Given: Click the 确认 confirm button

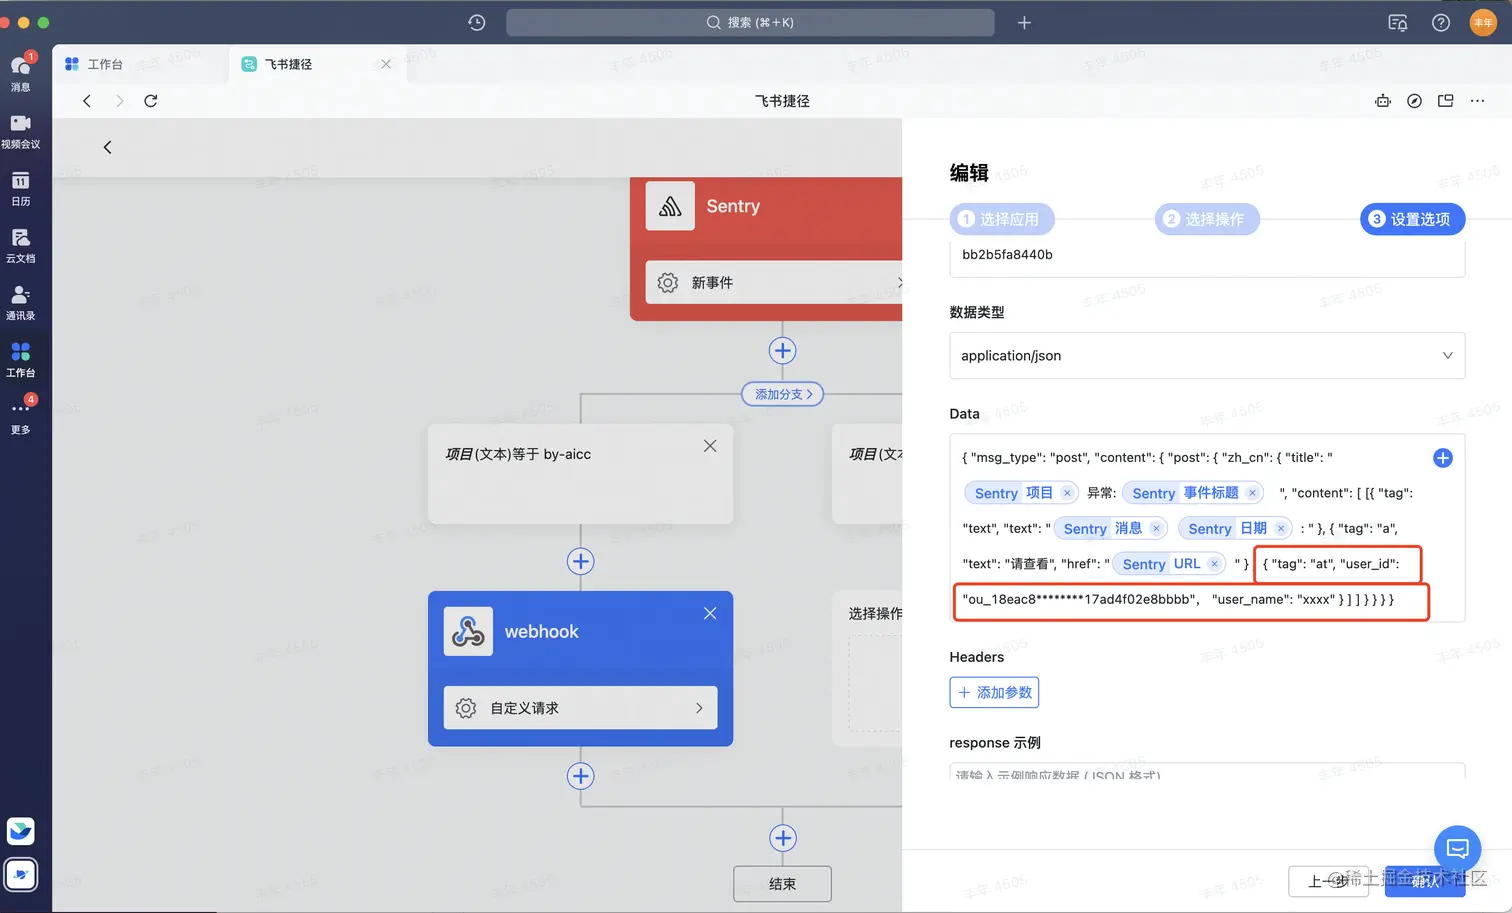Looking at the screenshot, I should (x=1425, y=881).
